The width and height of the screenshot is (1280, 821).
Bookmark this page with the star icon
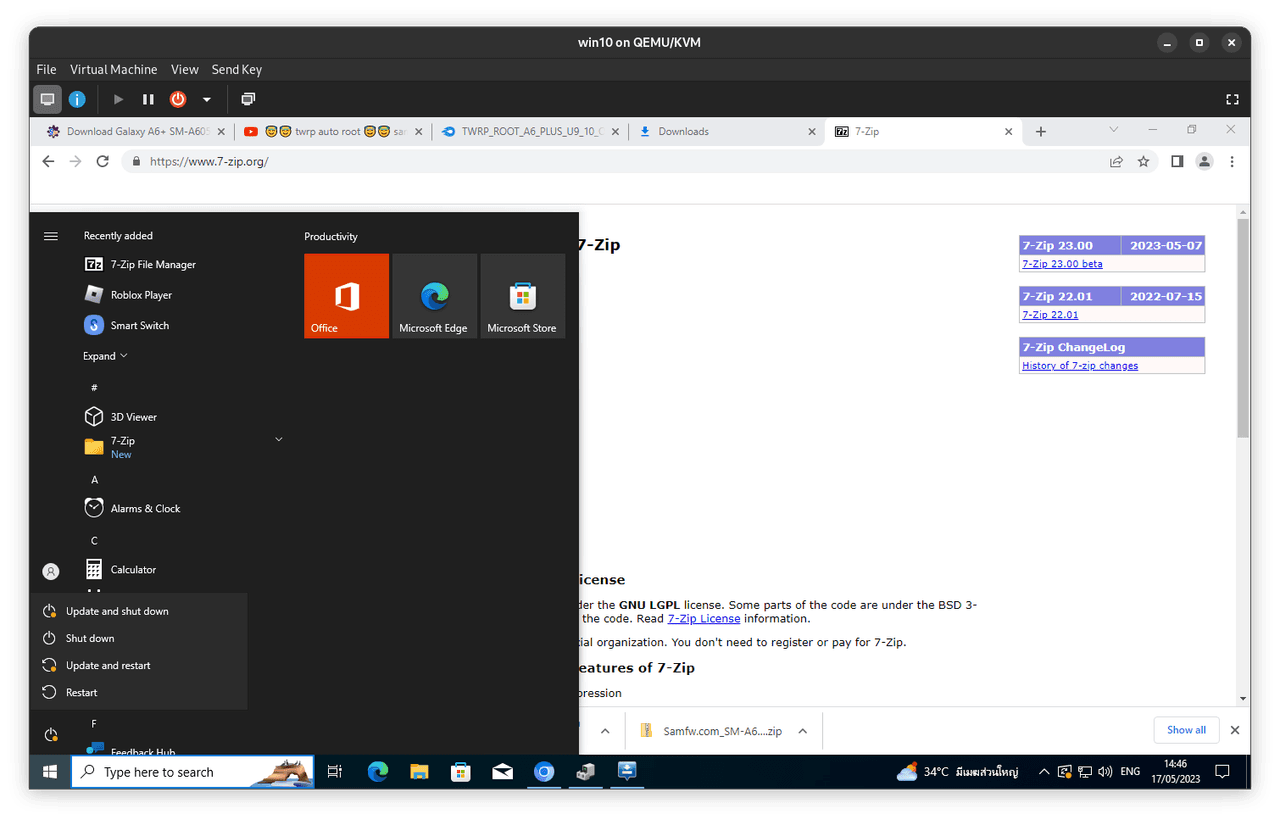click(1143, 161)
